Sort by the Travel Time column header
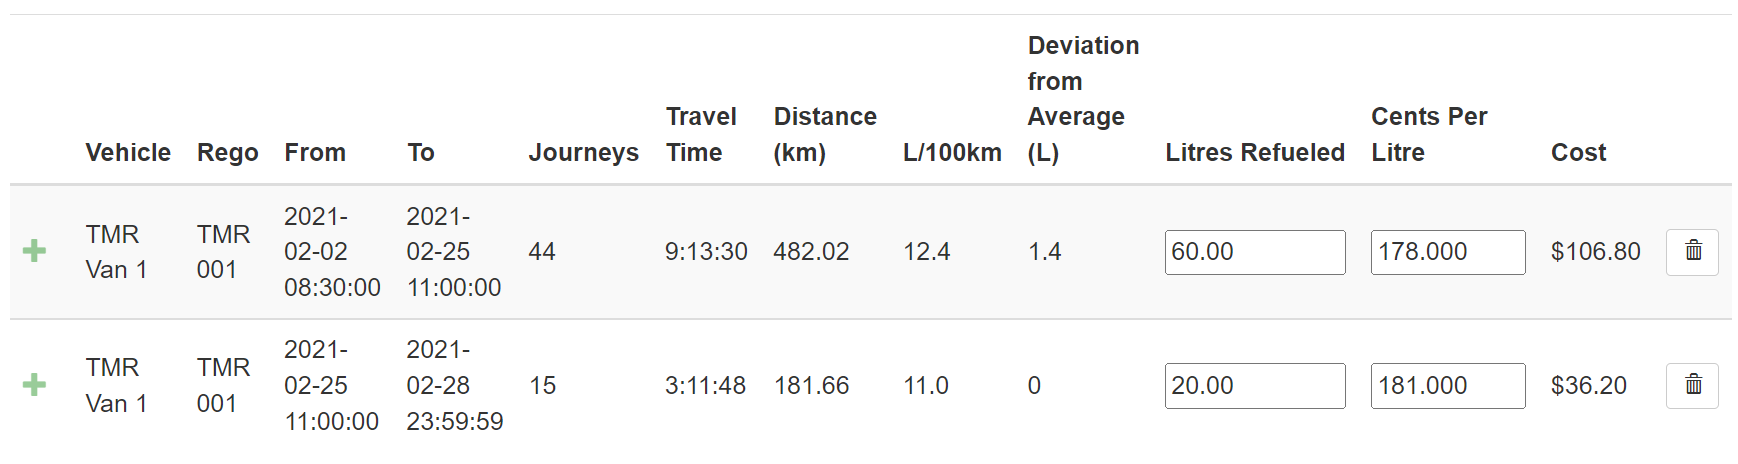This screenshot has height=464, width=1738. click(x=701, y=134)
